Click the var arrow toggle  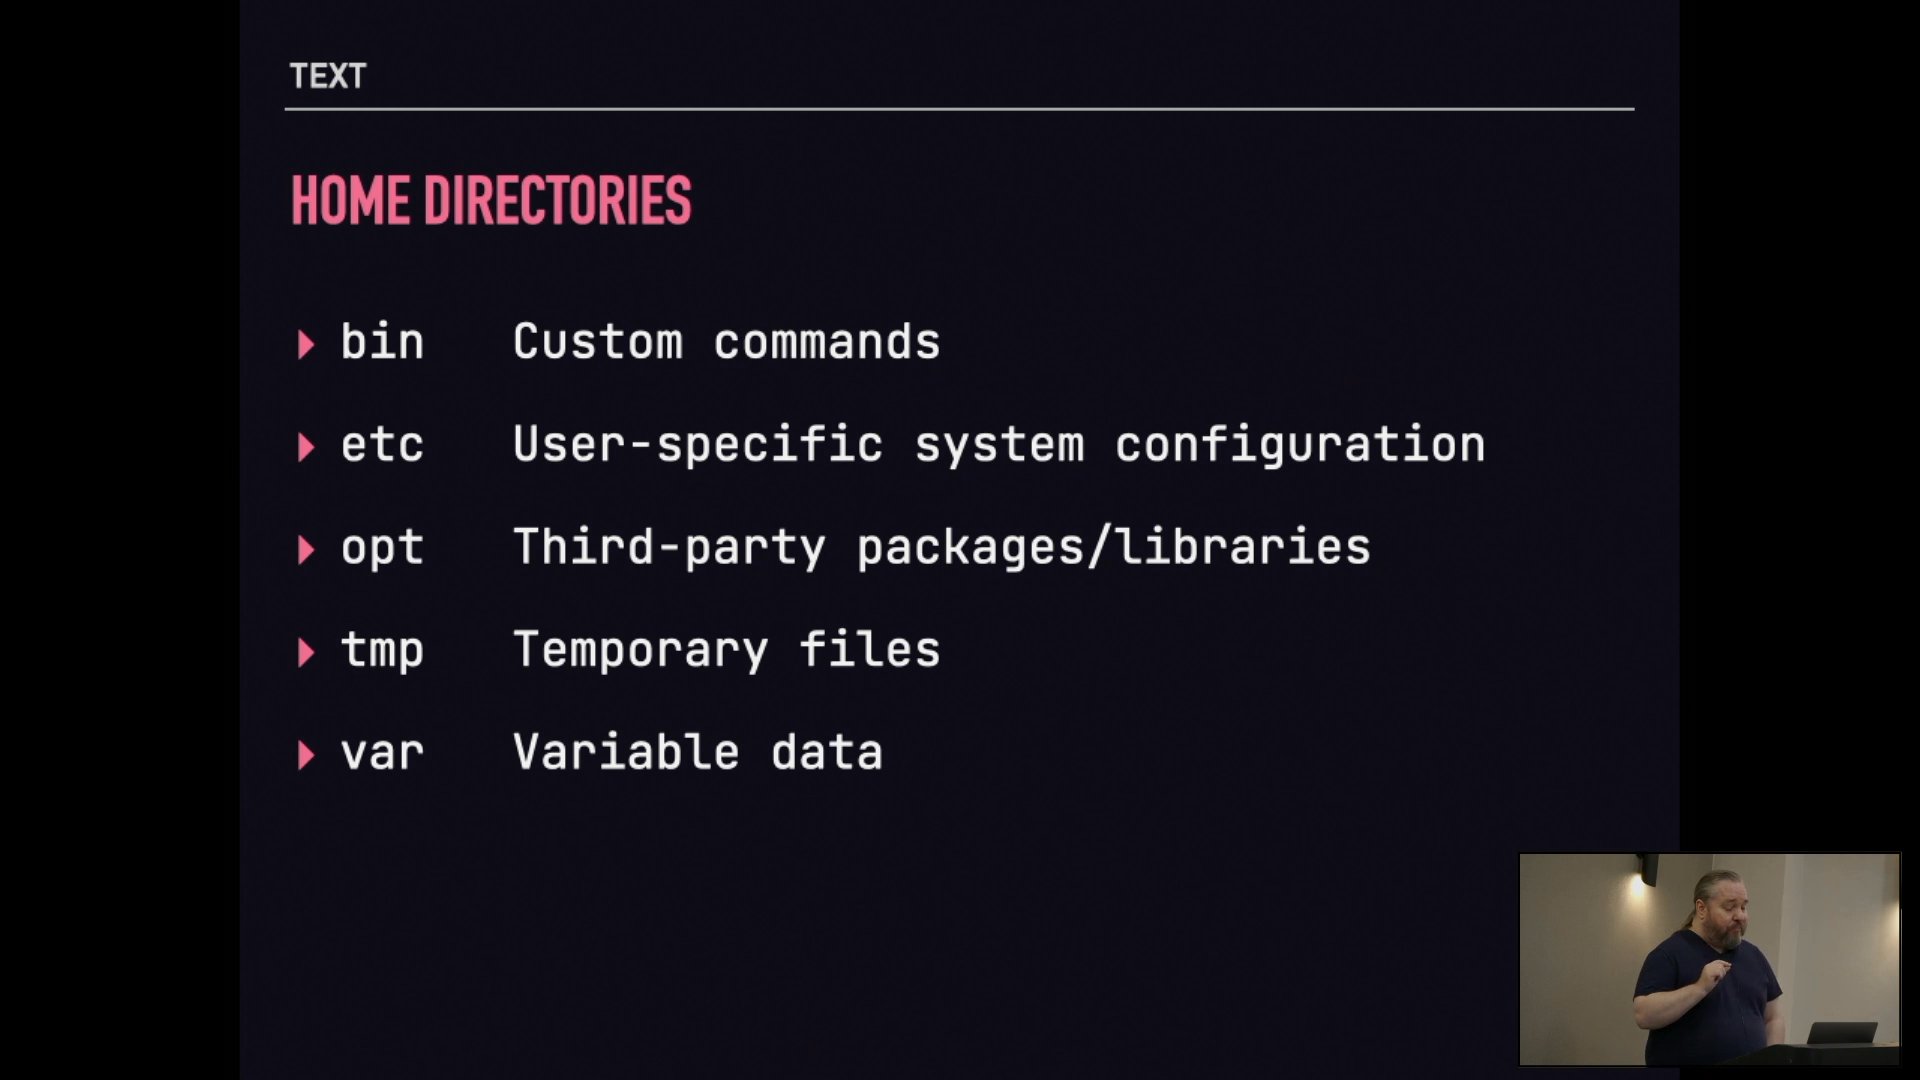[307, 753]
